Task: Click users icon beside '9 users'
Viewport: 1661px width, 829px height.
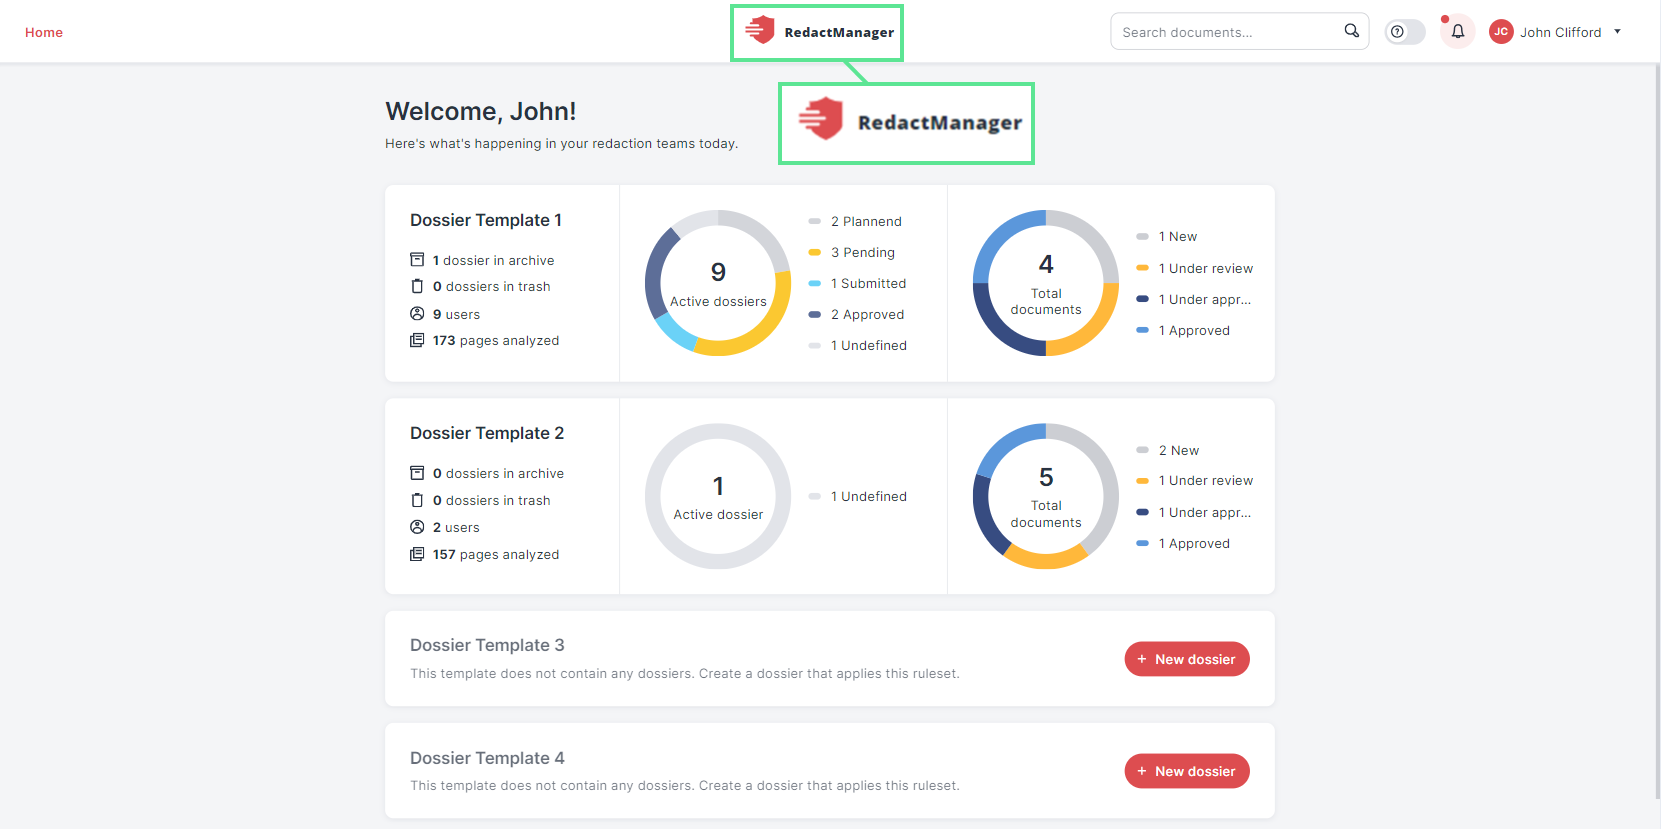Action: coord(417,314)
